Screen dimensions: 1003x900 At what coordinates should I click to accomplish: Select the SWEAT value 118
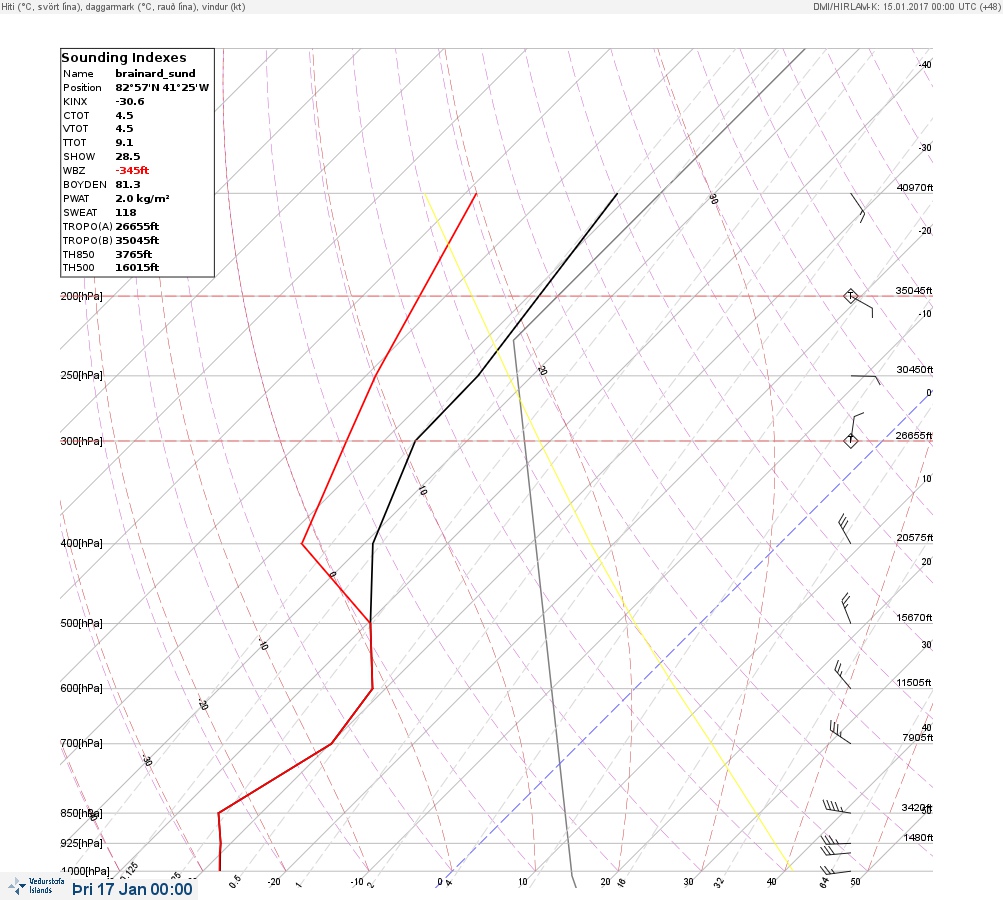125,212
